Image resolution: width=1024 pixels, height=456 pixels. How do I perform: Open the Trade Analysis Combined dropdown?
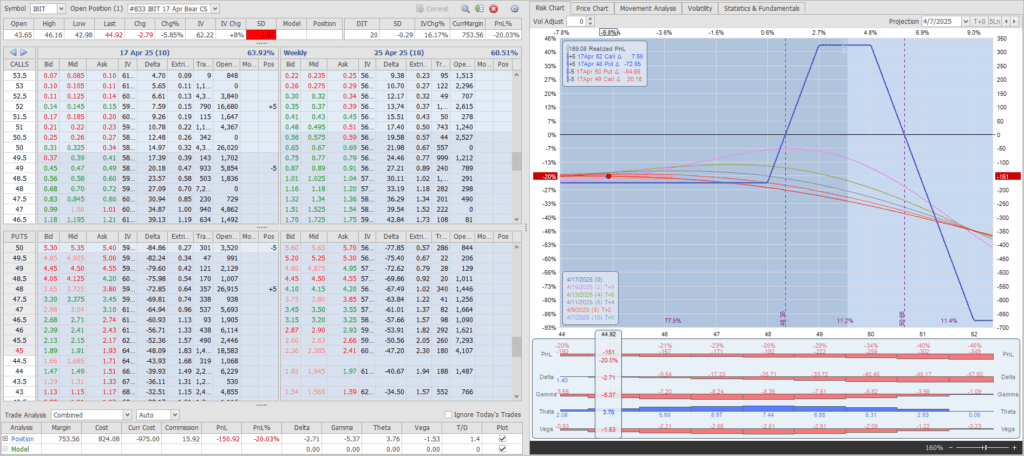pyautogui.click(x=127, y=414)
